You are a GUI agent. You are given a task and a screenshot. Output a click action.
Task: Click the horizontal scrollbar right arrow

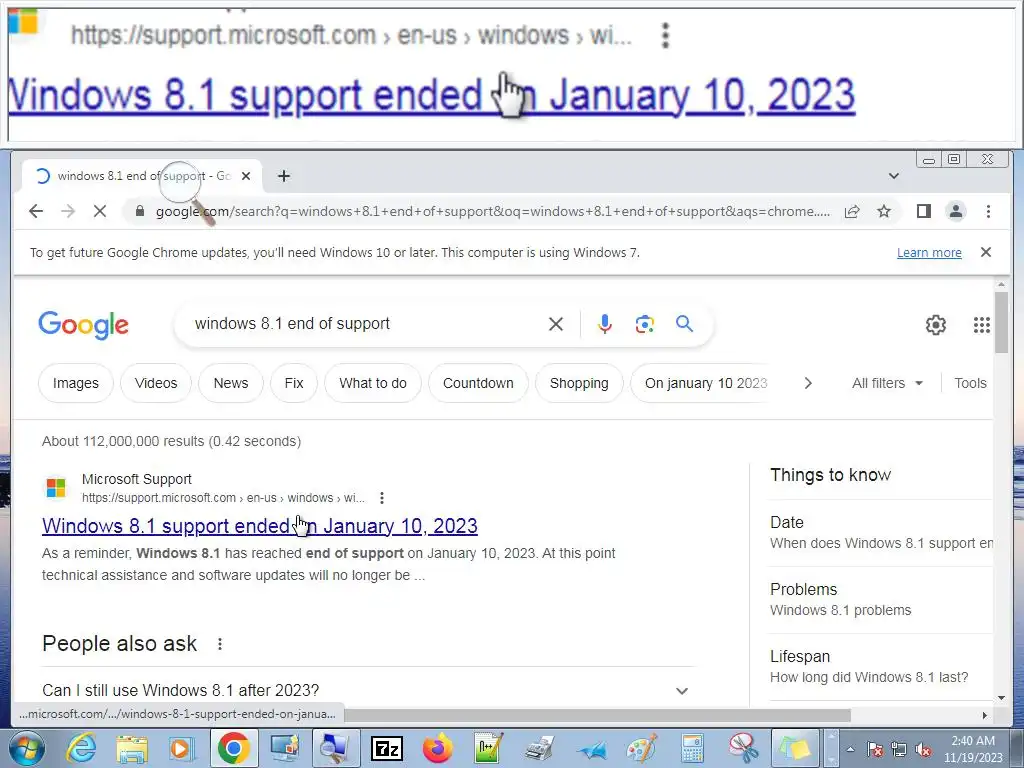tap(985, 715)
